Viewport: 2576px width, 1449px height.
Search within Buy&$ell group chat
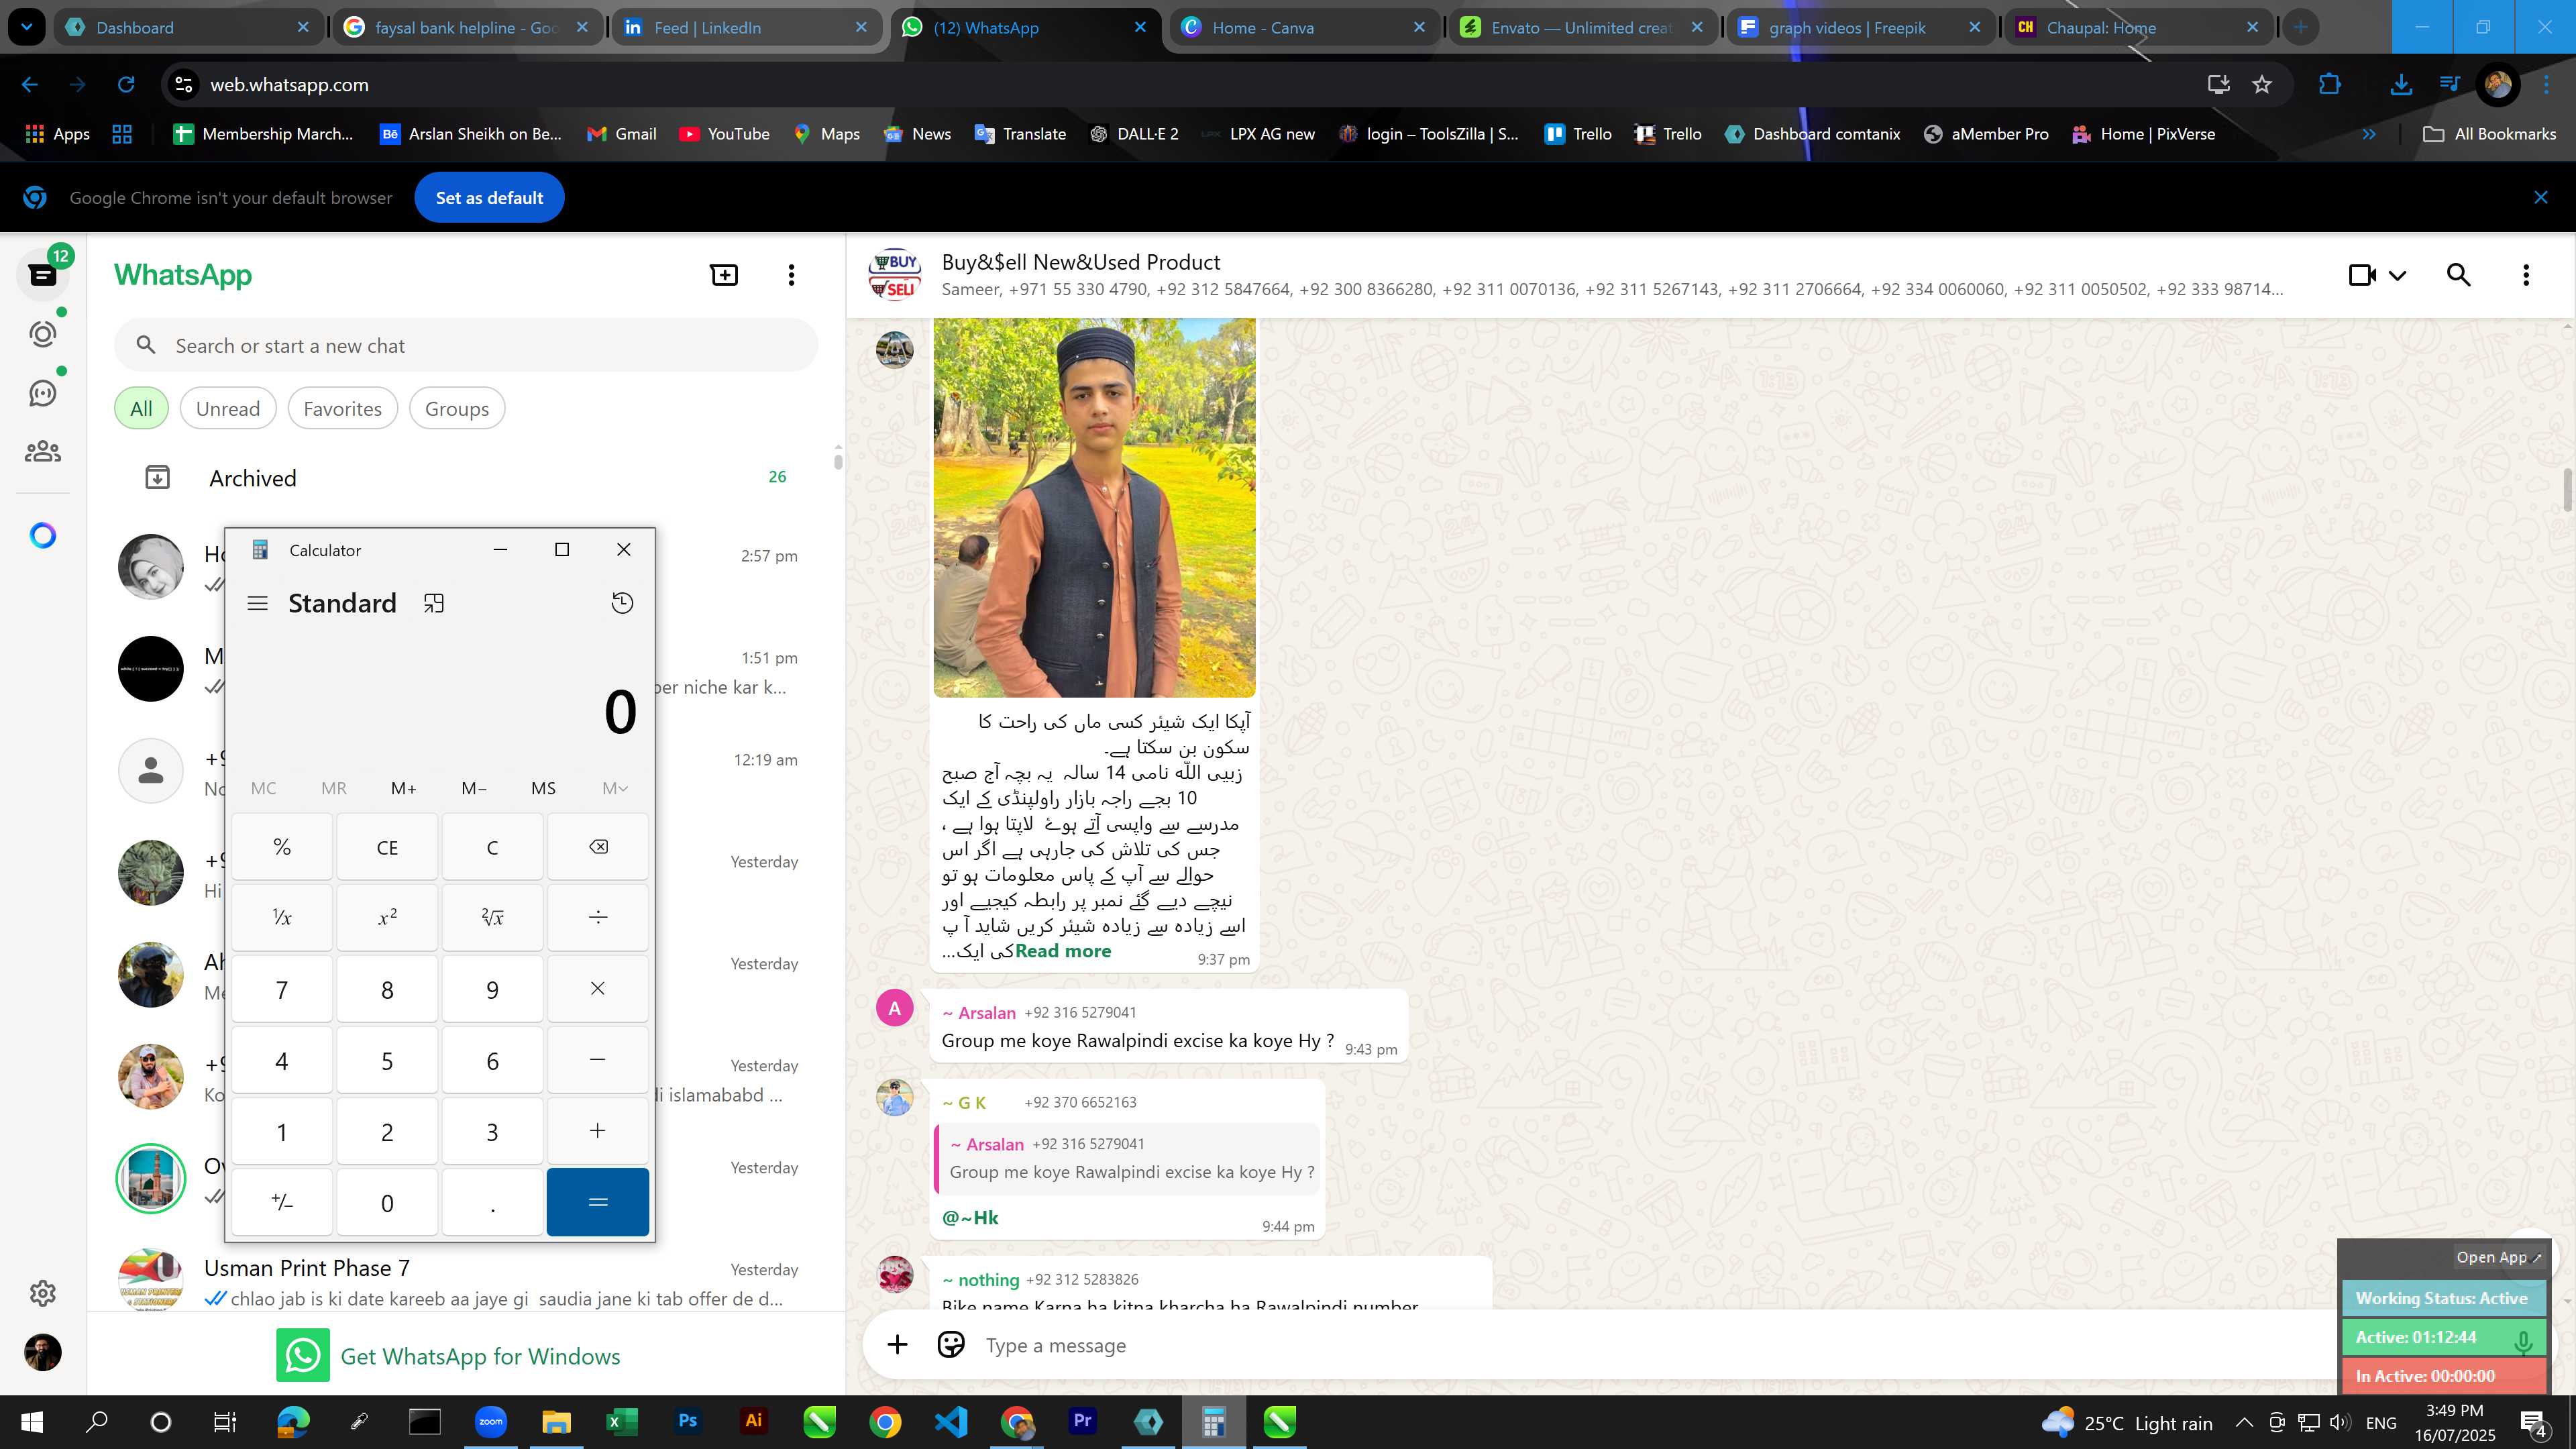(2459, 275)
